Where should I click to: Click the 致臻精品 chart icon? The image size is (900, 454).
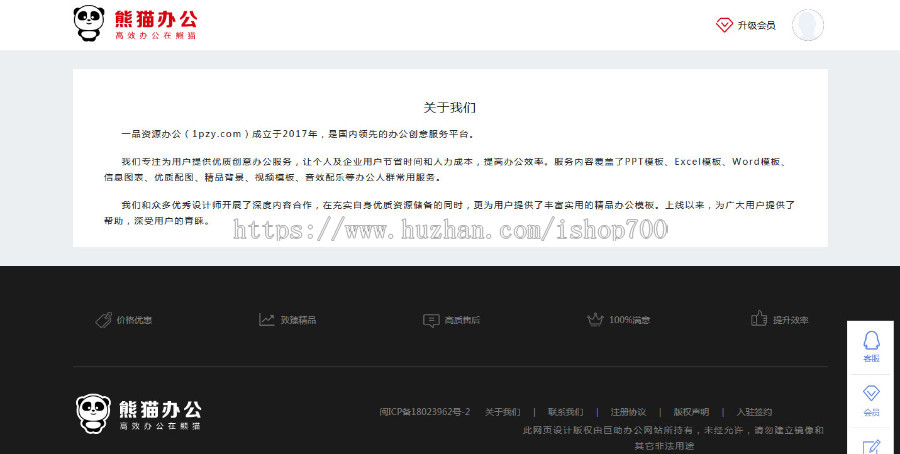[266, 320]
